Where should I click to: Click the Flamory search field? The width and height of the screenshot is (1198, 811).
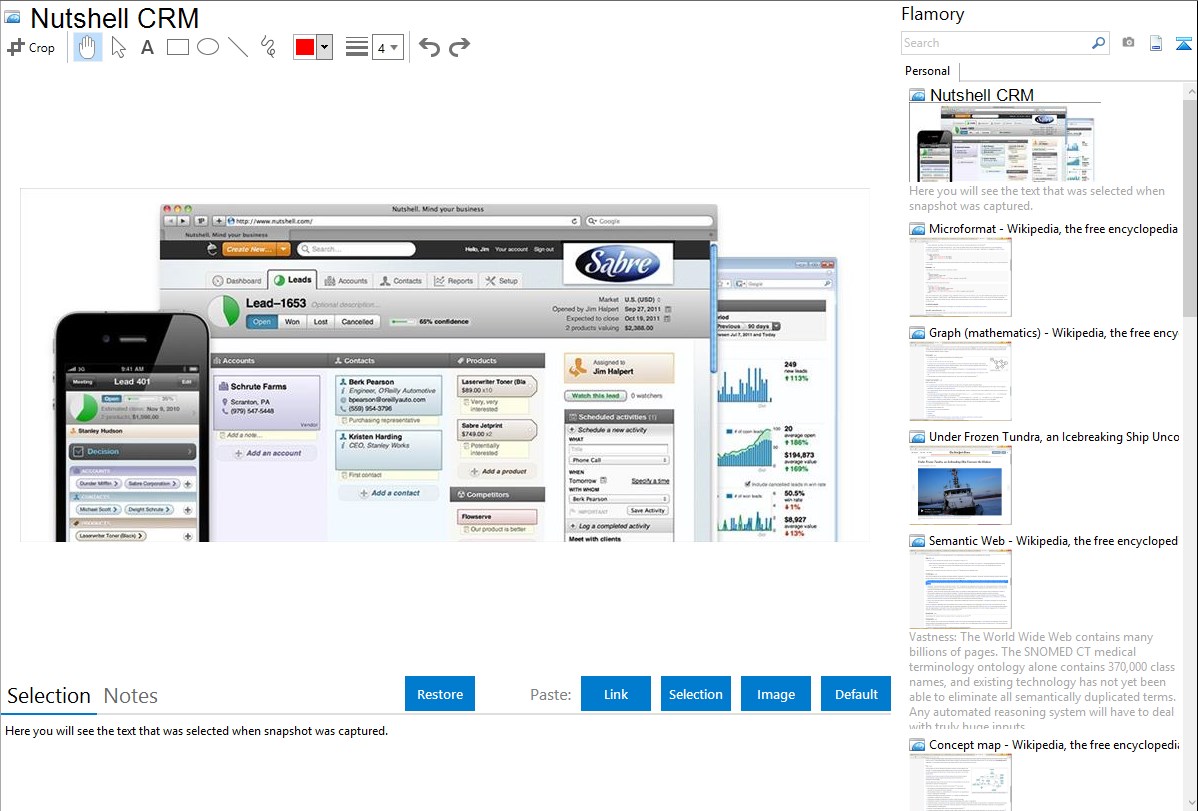[x=996, y=43]
